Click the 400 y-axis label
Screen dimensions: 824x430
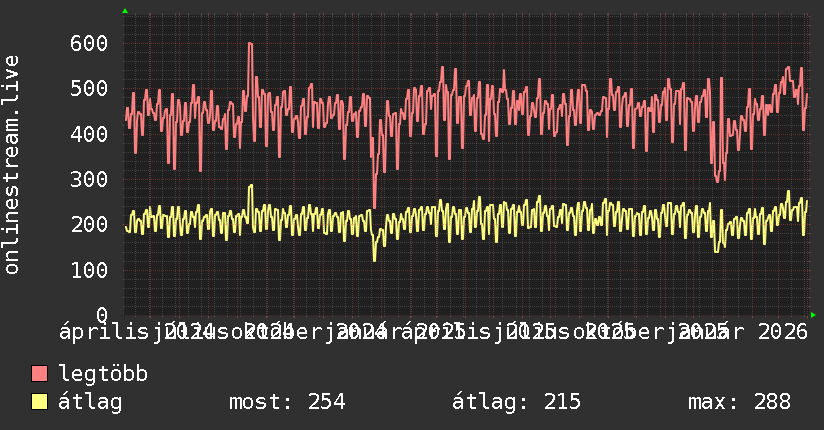(89, 134)
